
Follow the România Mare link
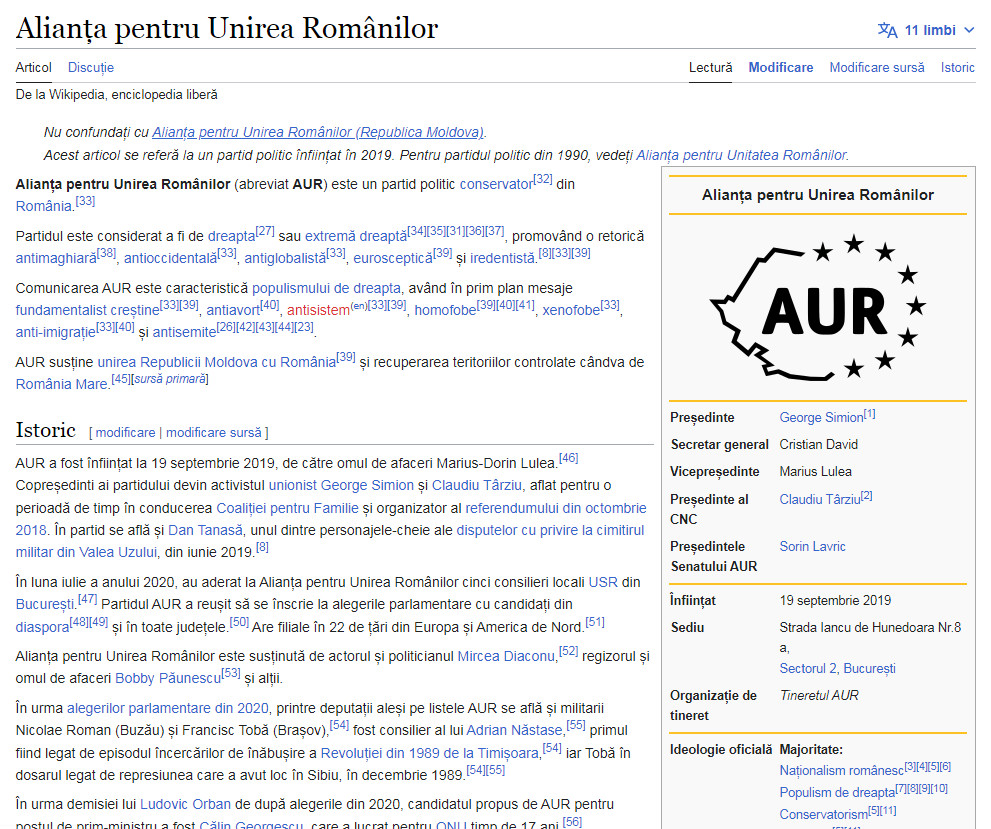click(61, 384)
